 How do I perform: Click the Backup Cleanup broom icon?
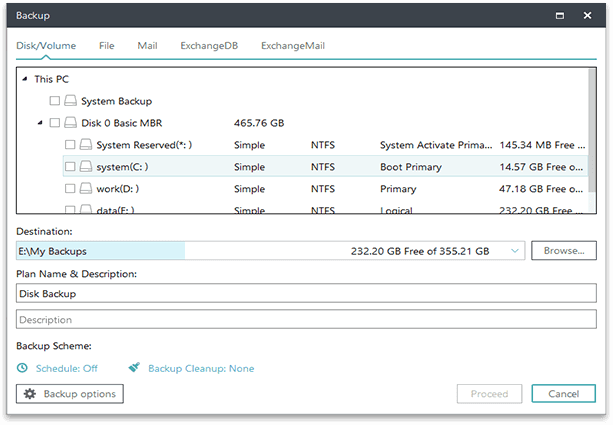(x=134, y=368)
